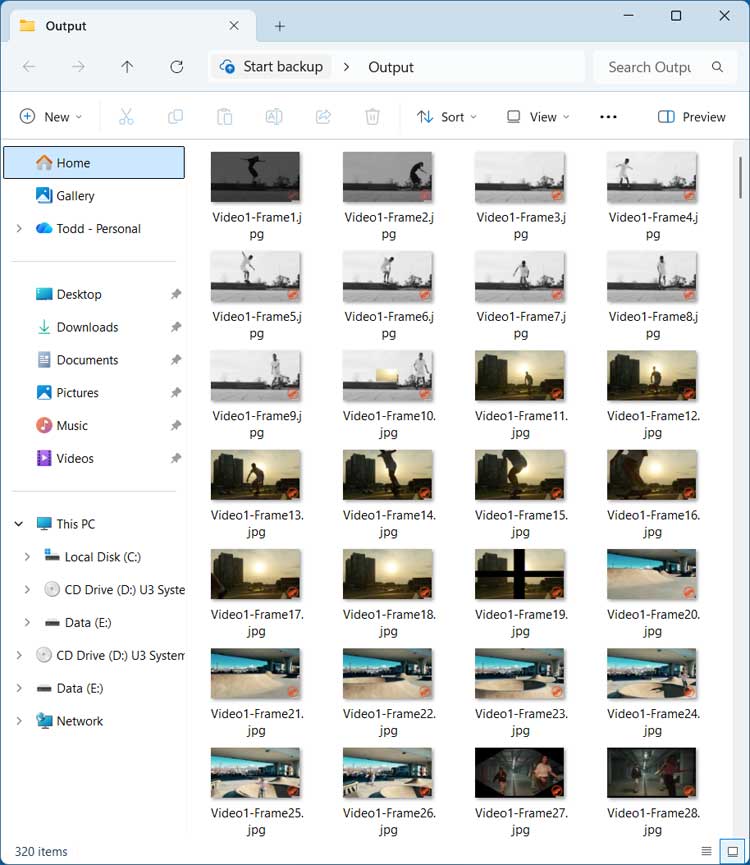Image resolution: width=750 pixels, height=865 pixels.
Task: Close the Output tab
Action: click(234, 26)
